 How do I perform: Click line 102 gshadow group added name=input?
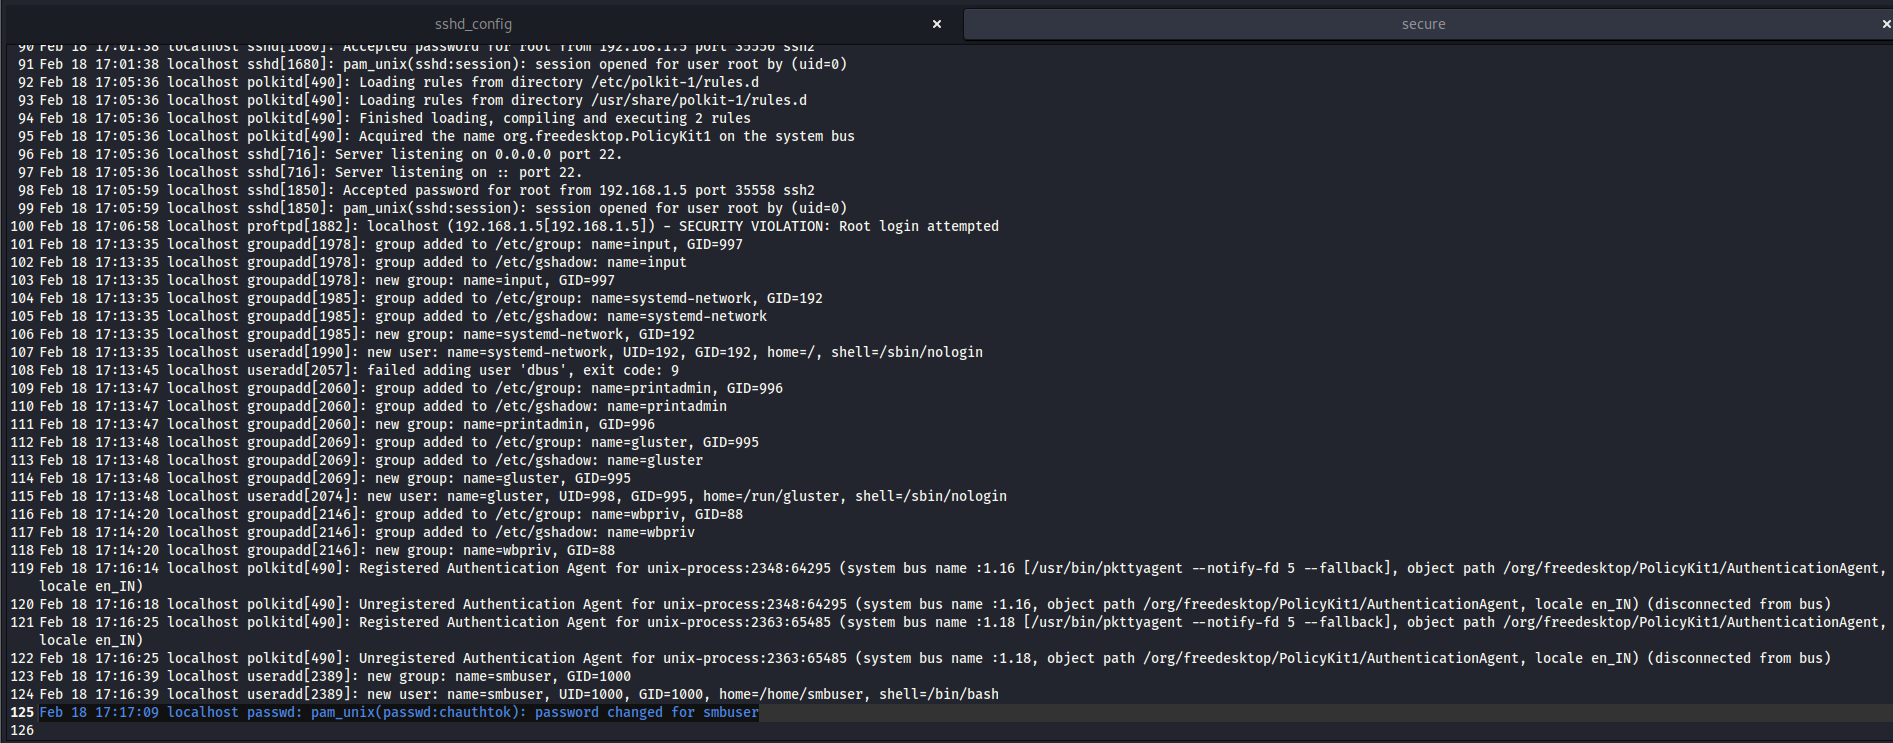click(x=363, y=262)
